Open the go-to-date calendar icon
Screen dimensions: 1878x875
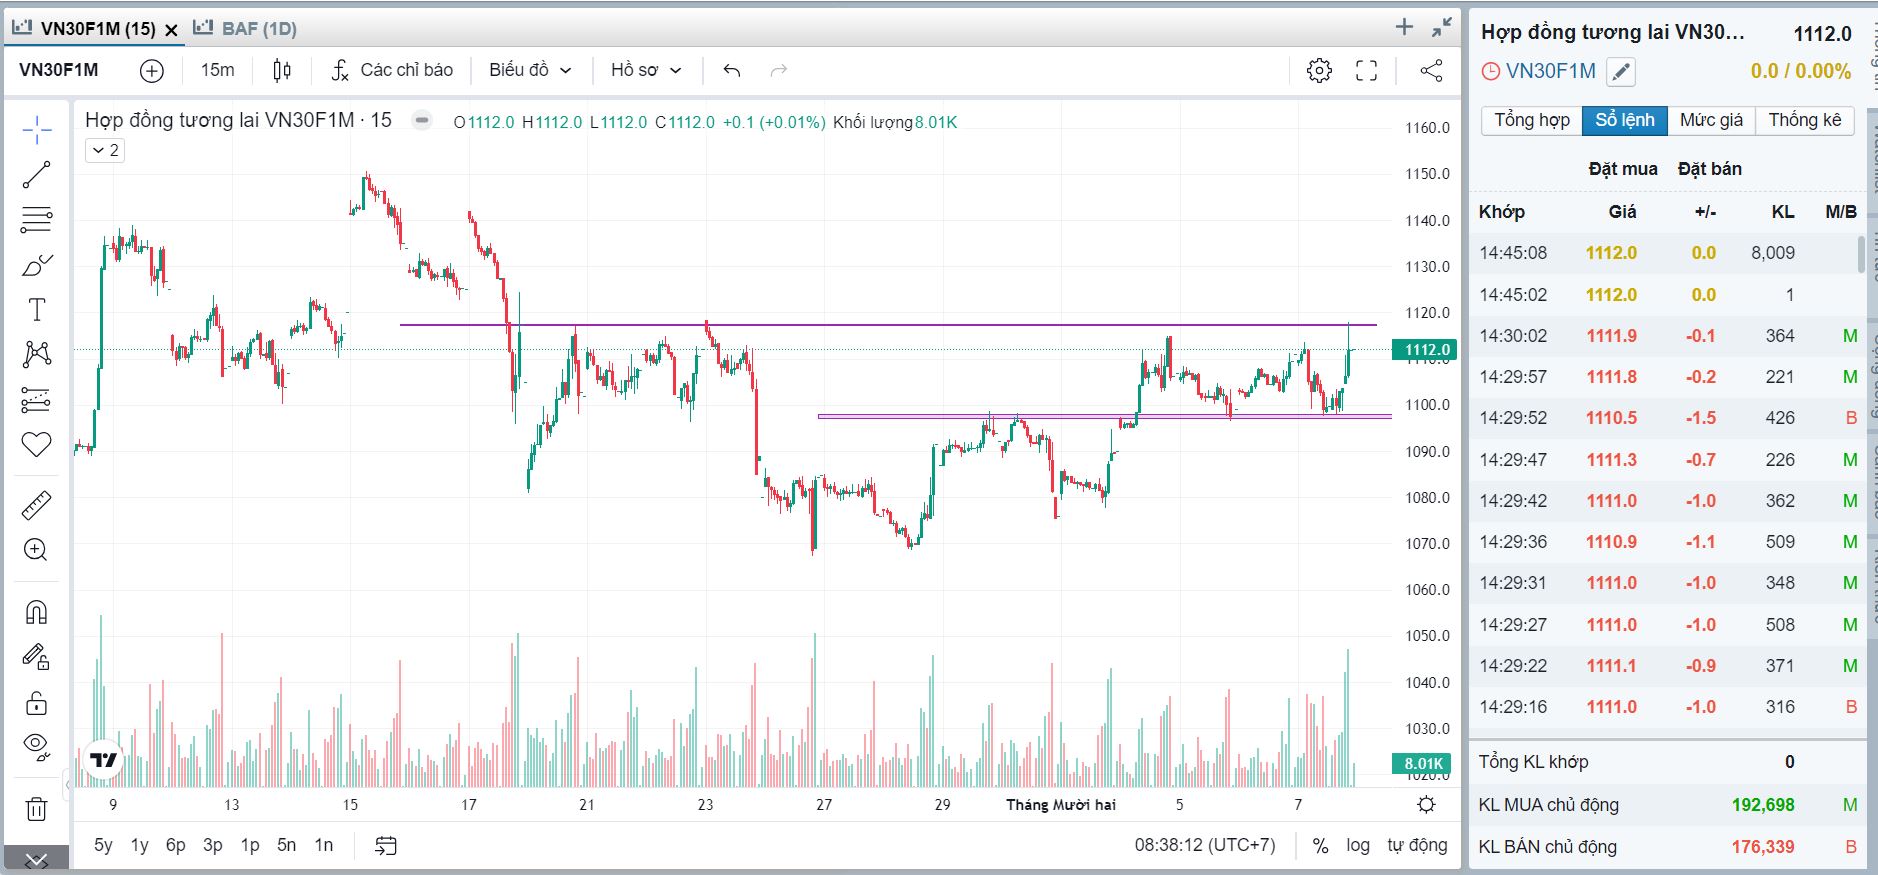point(386,845)
